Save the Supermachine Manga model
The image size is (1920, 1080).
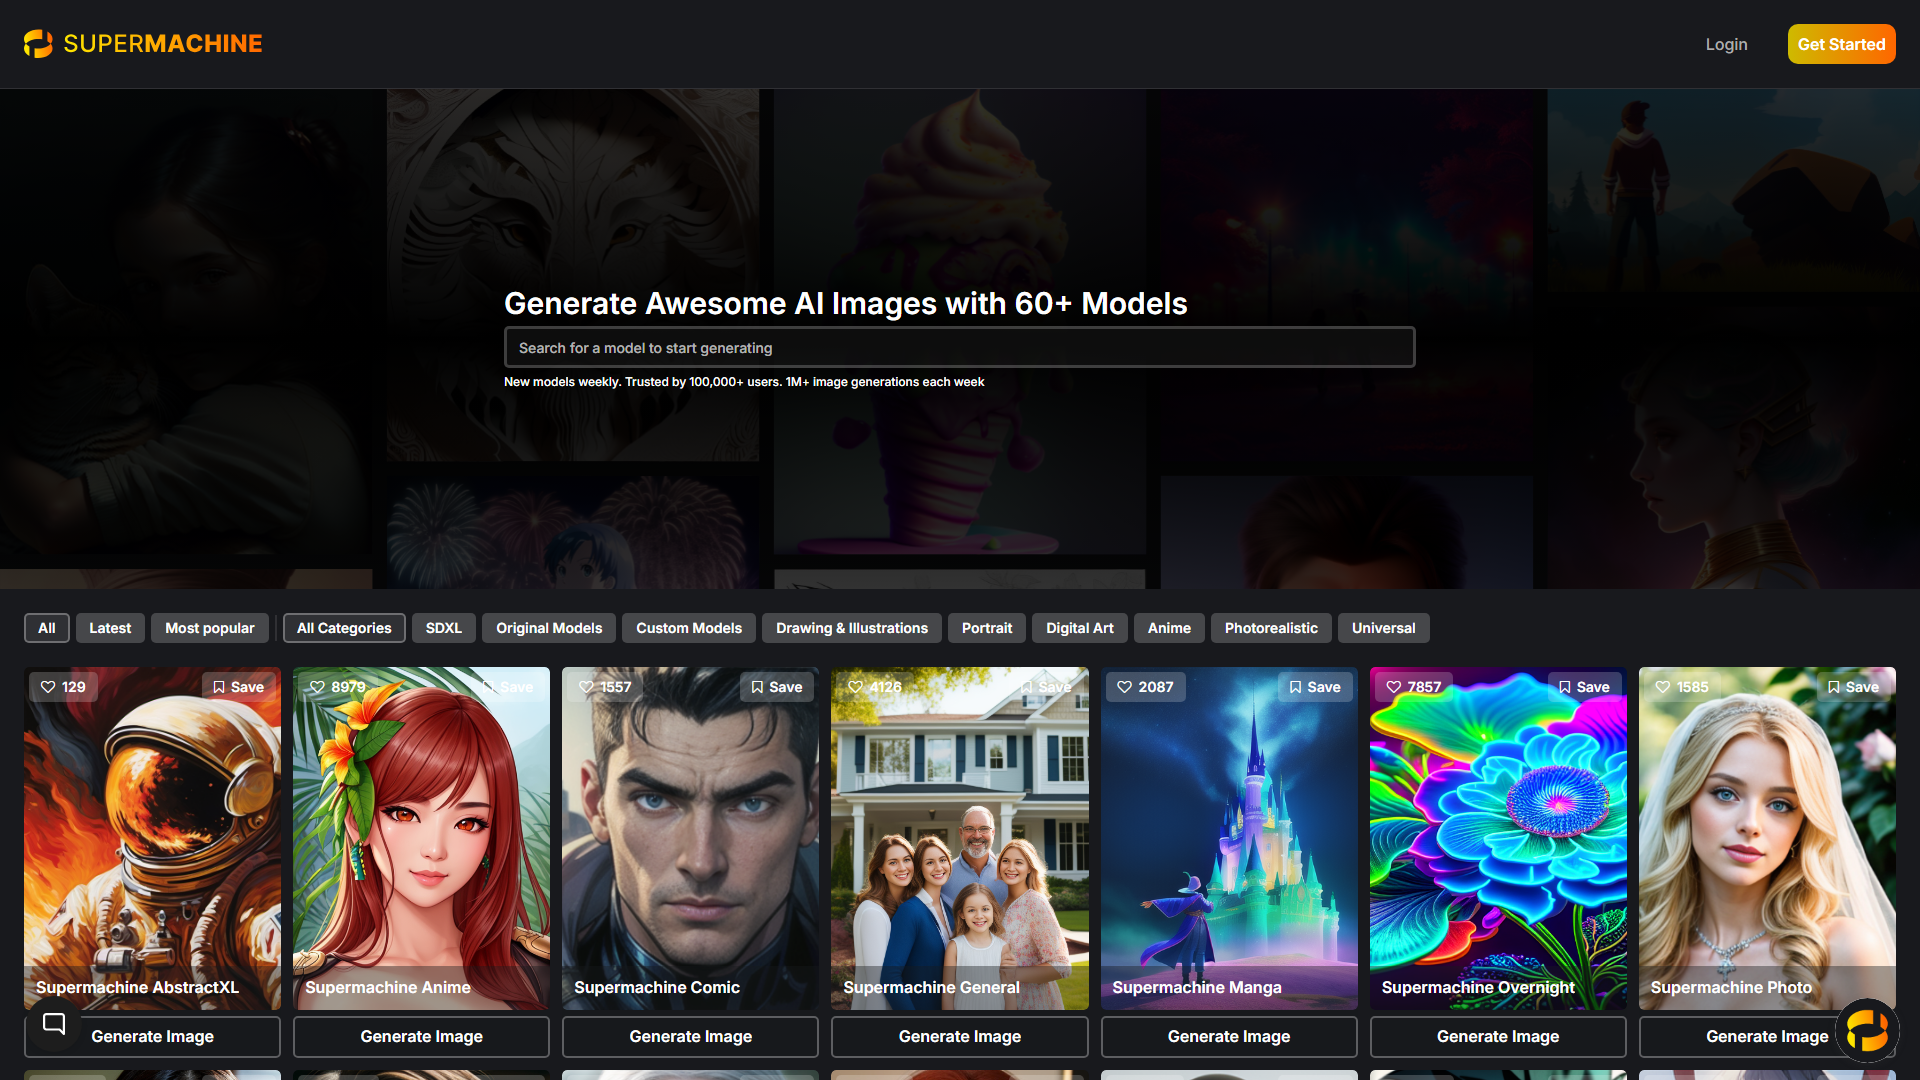click(1315, 687)
